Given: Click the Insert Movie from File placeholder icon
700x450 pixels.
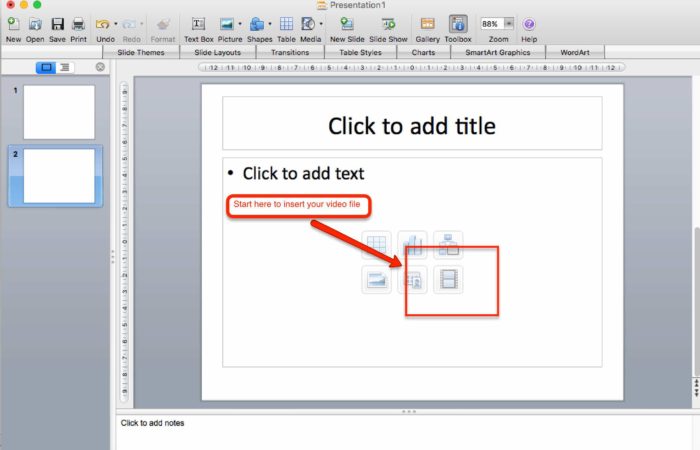Looking at the screenshot, I should click(448, 280).
